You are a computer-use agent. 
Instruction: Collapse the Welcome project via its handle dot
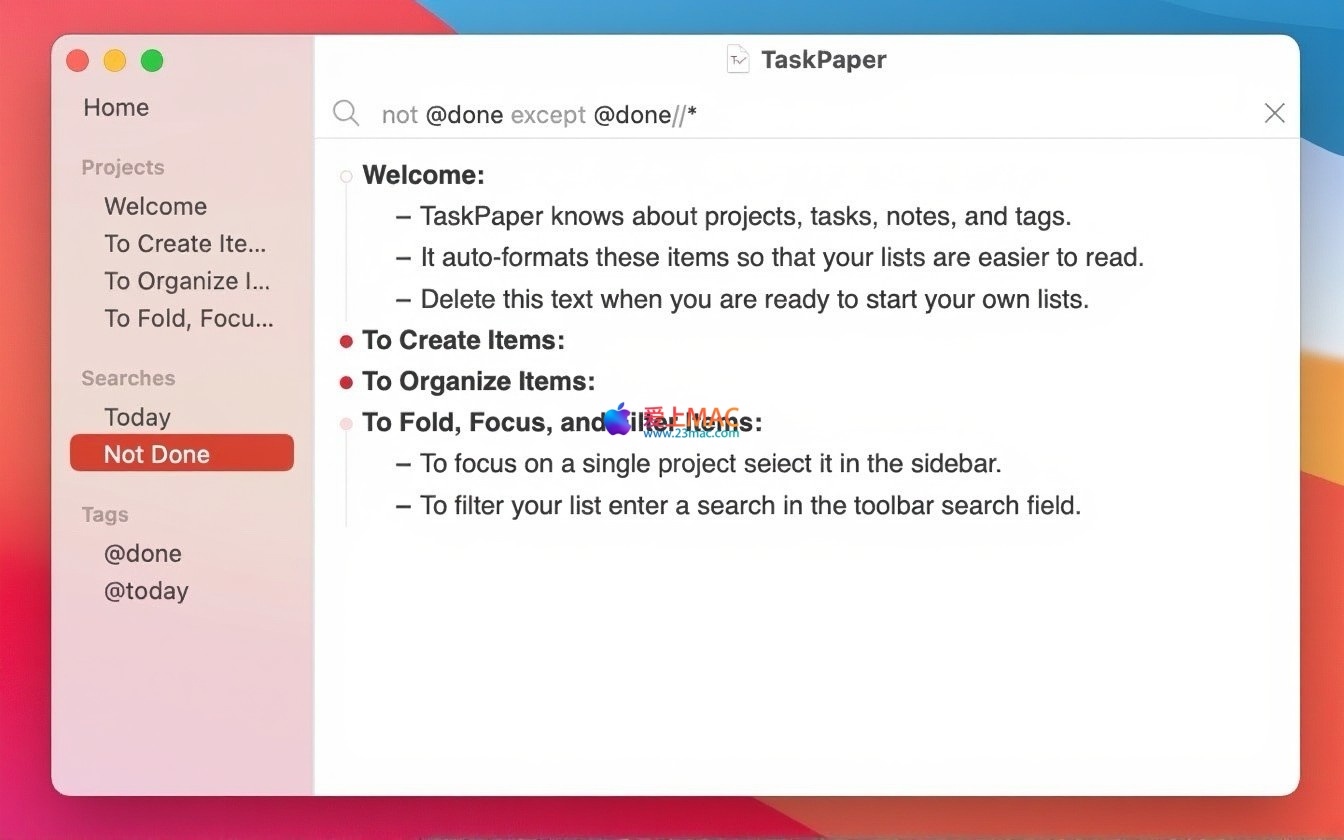pos(346,177)
